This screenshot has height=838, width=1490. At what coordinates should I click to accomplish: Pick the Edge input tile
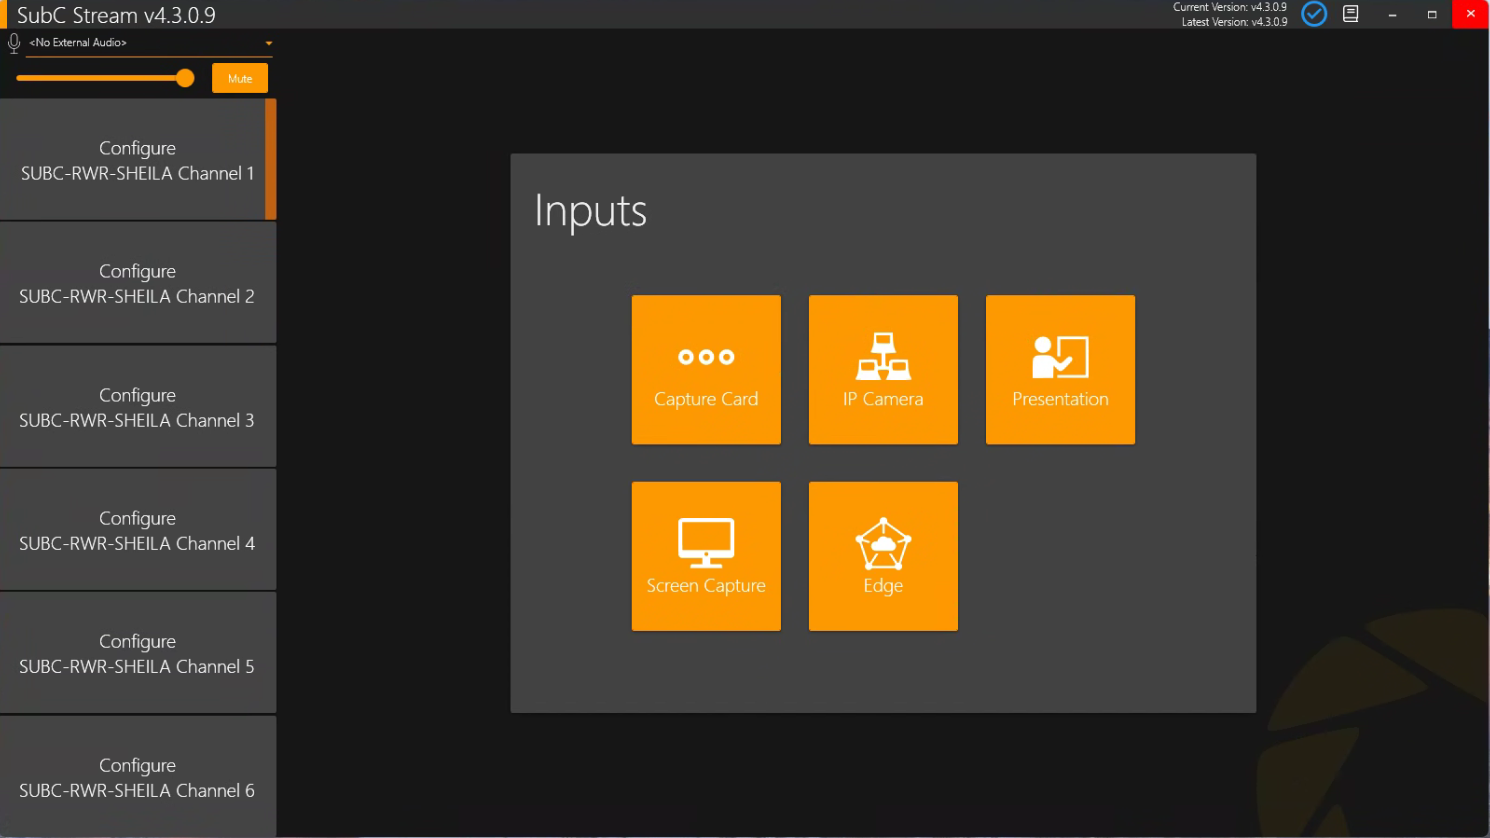click(883, 556)
